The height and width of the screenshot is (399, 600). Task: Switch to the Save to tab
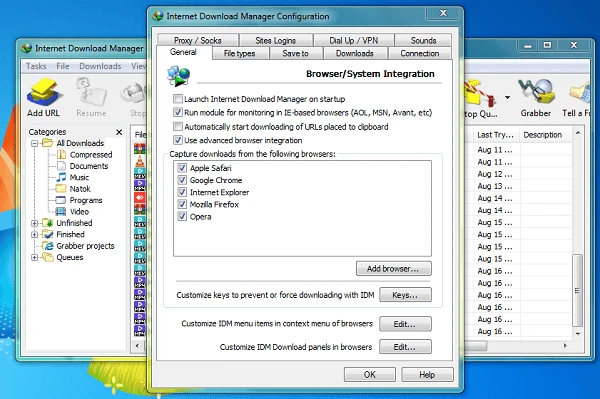click(295, 54)
